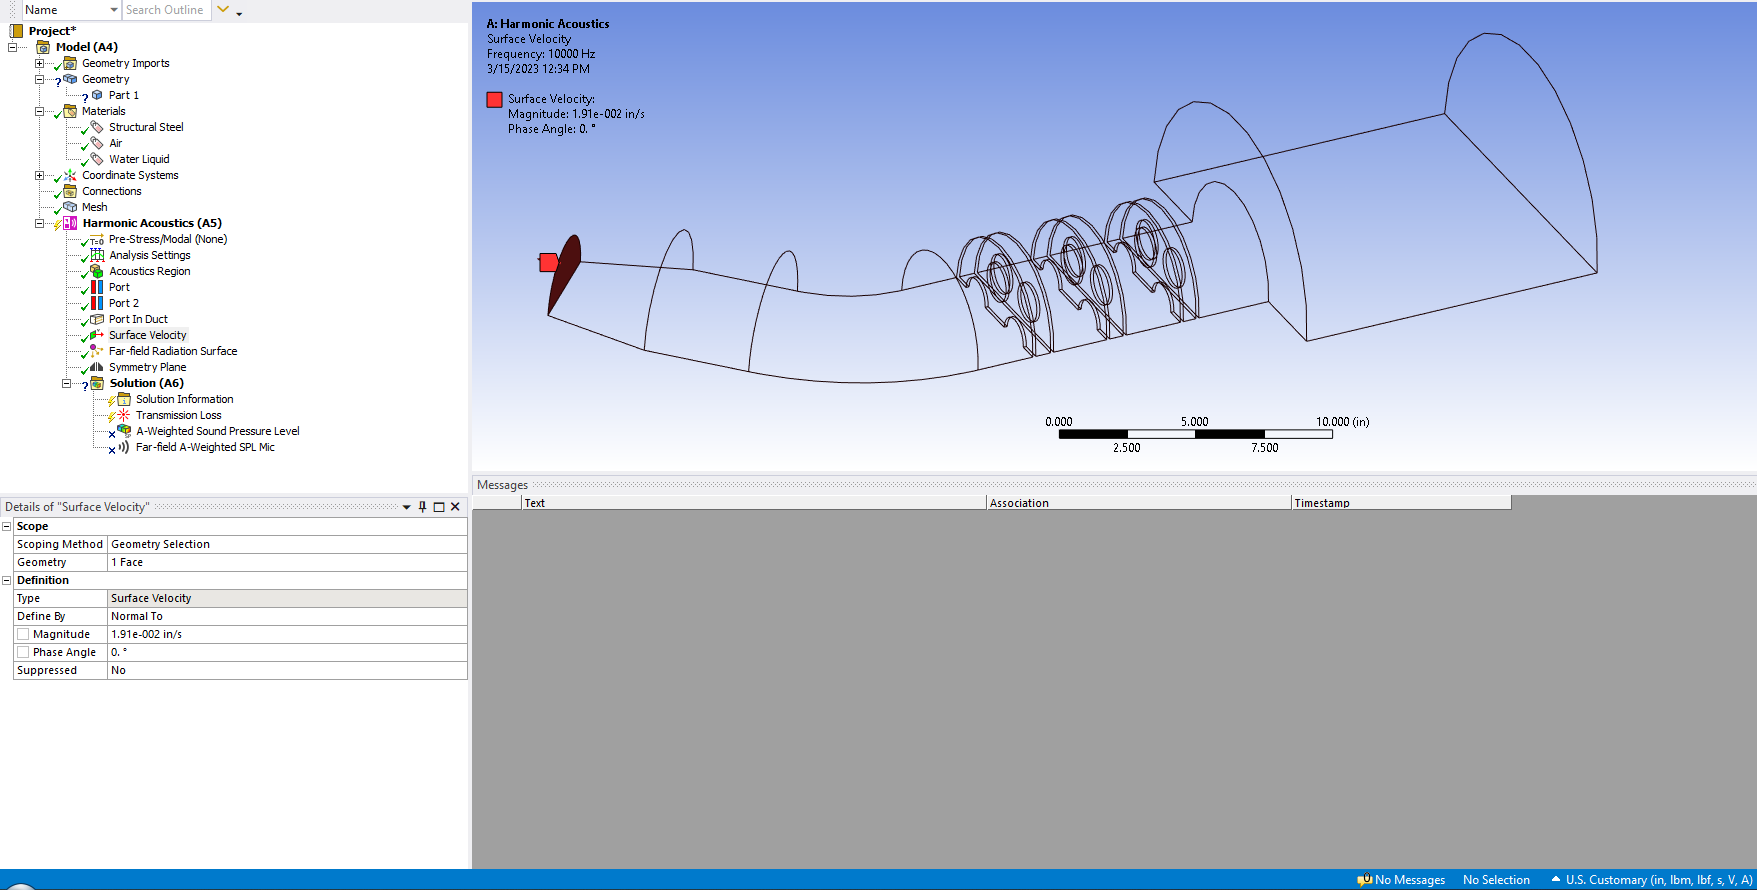Click the Geometry Imports folder icon
Screen dimensions: 1757x890
70,63
